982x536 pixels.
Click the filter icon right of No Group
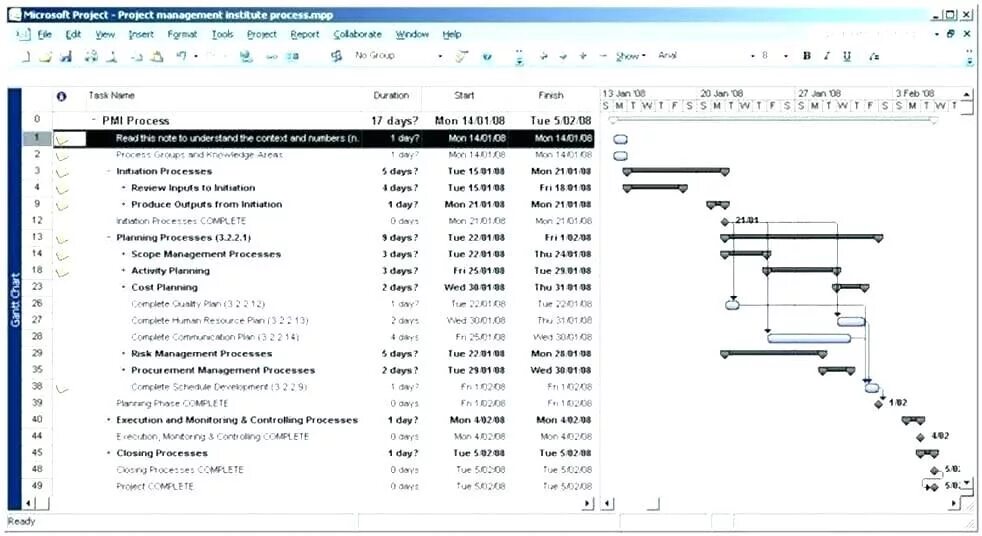(462, 57)
